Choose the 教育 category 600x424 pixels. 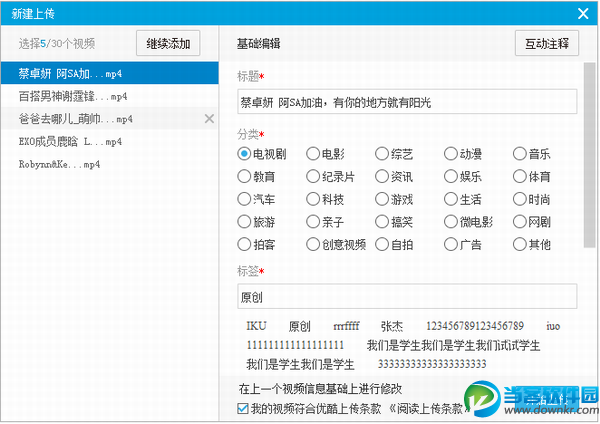pyautogui.click(x=256, y=176)
